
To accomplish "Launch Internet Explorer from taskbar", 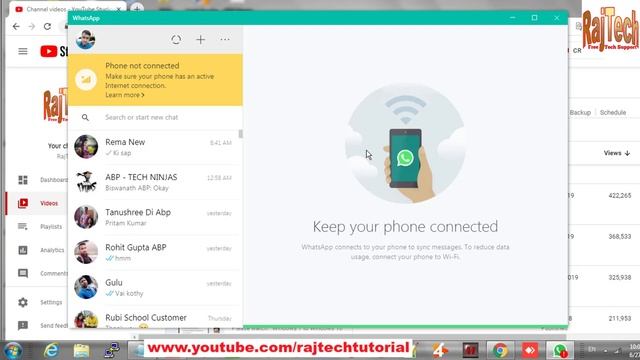I will click(52, 351).
